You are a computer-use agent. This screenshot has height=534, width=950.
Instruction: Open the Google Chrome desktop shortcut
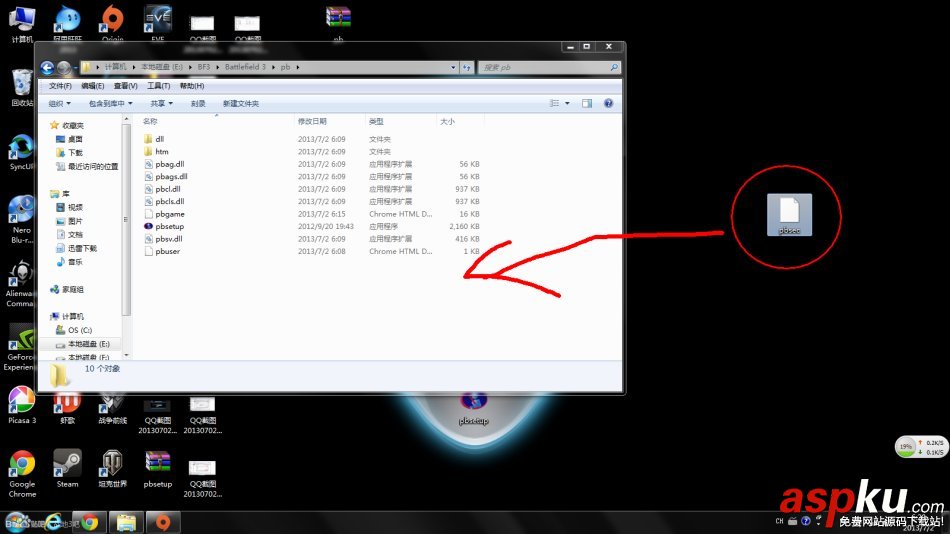(x=22, y=474)
